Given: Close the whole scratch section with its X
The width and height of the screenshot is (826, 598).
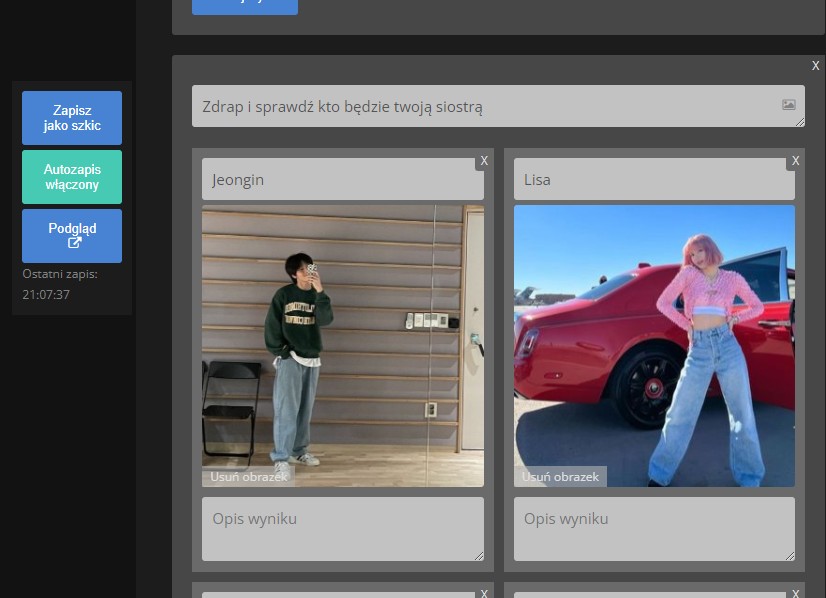Looking at the screenshot, I should click(x=815, y=65).
